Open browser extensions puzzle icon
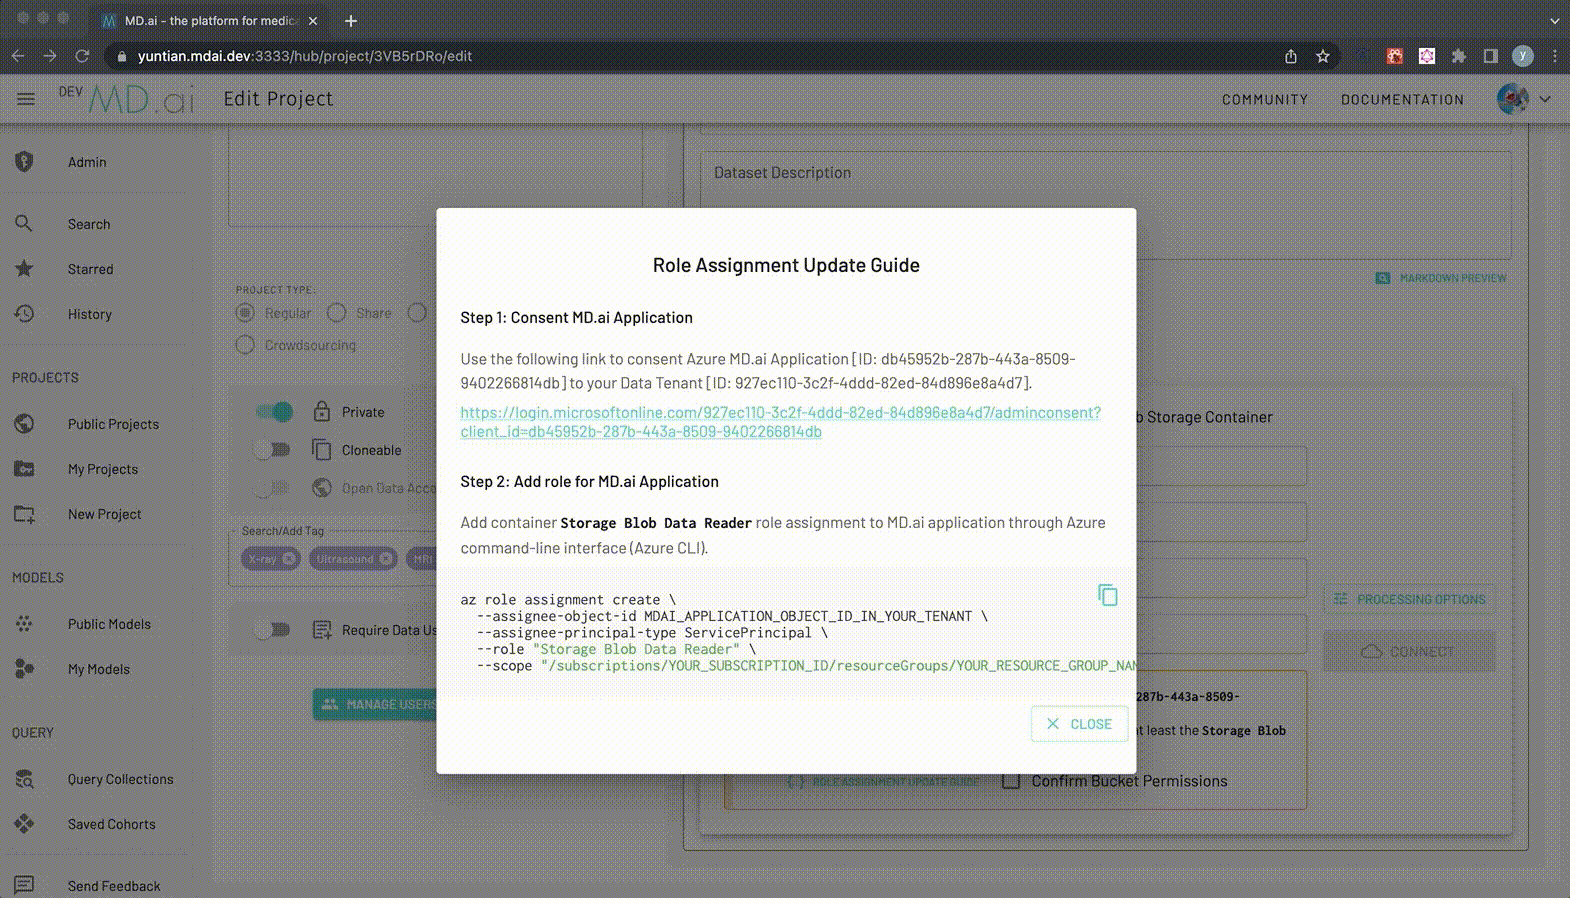Image resolution: width=1570 pixels, height=898 pixels. (1459, 56)
